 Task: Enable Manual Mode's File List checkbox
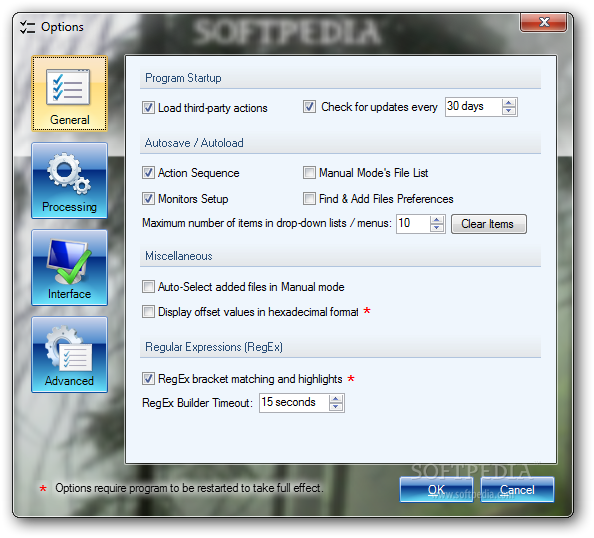(x=309, y=173)
